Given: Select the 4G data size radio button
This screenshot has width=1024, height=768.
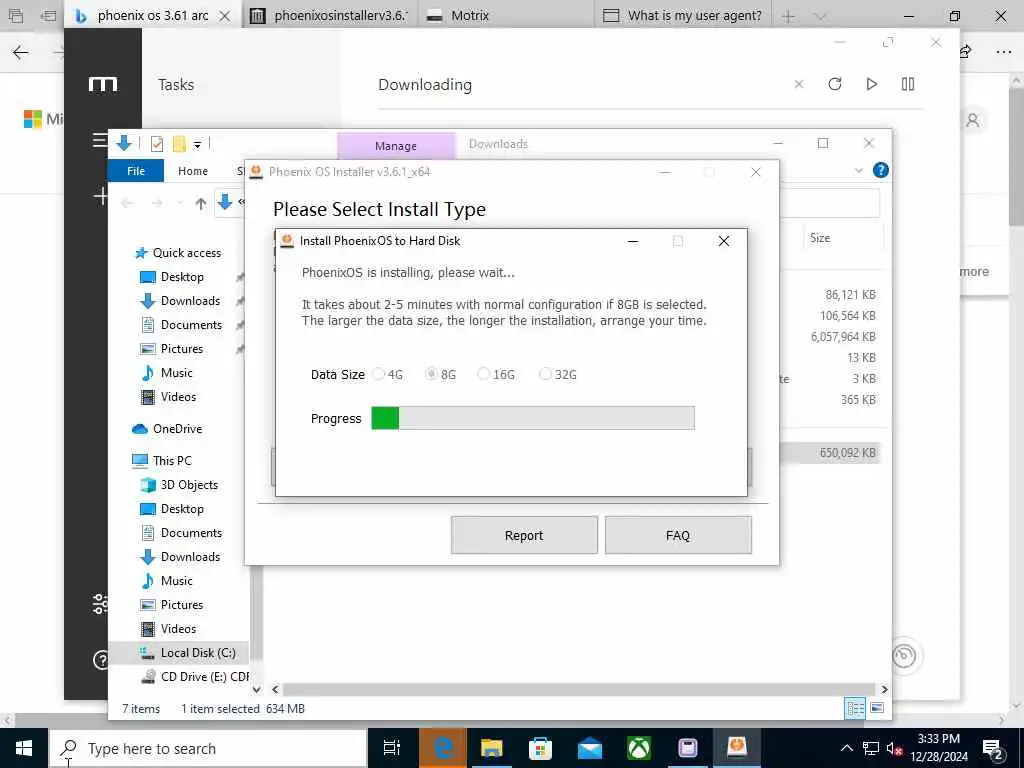Looking at the screenshot, I should click(x=379, y=374).
